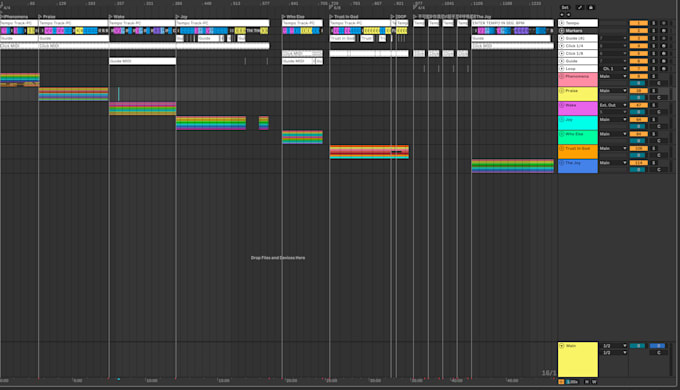Click the lock envelopes icon
This screenshot has width=680, height=390.
click(x=591, y=7)
